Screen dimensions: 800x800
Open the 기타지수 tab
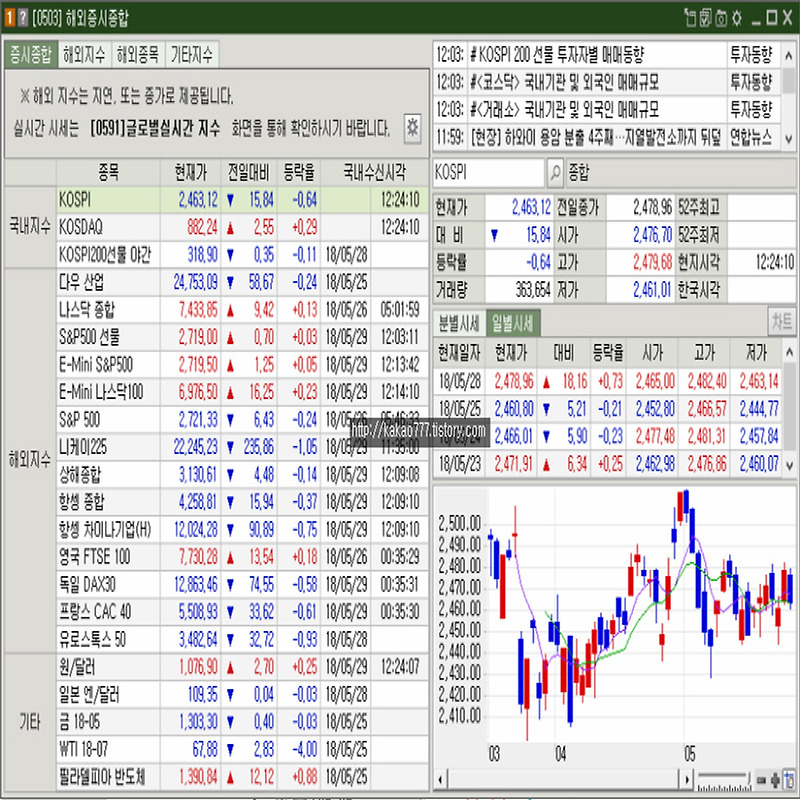tap(191, 55)
